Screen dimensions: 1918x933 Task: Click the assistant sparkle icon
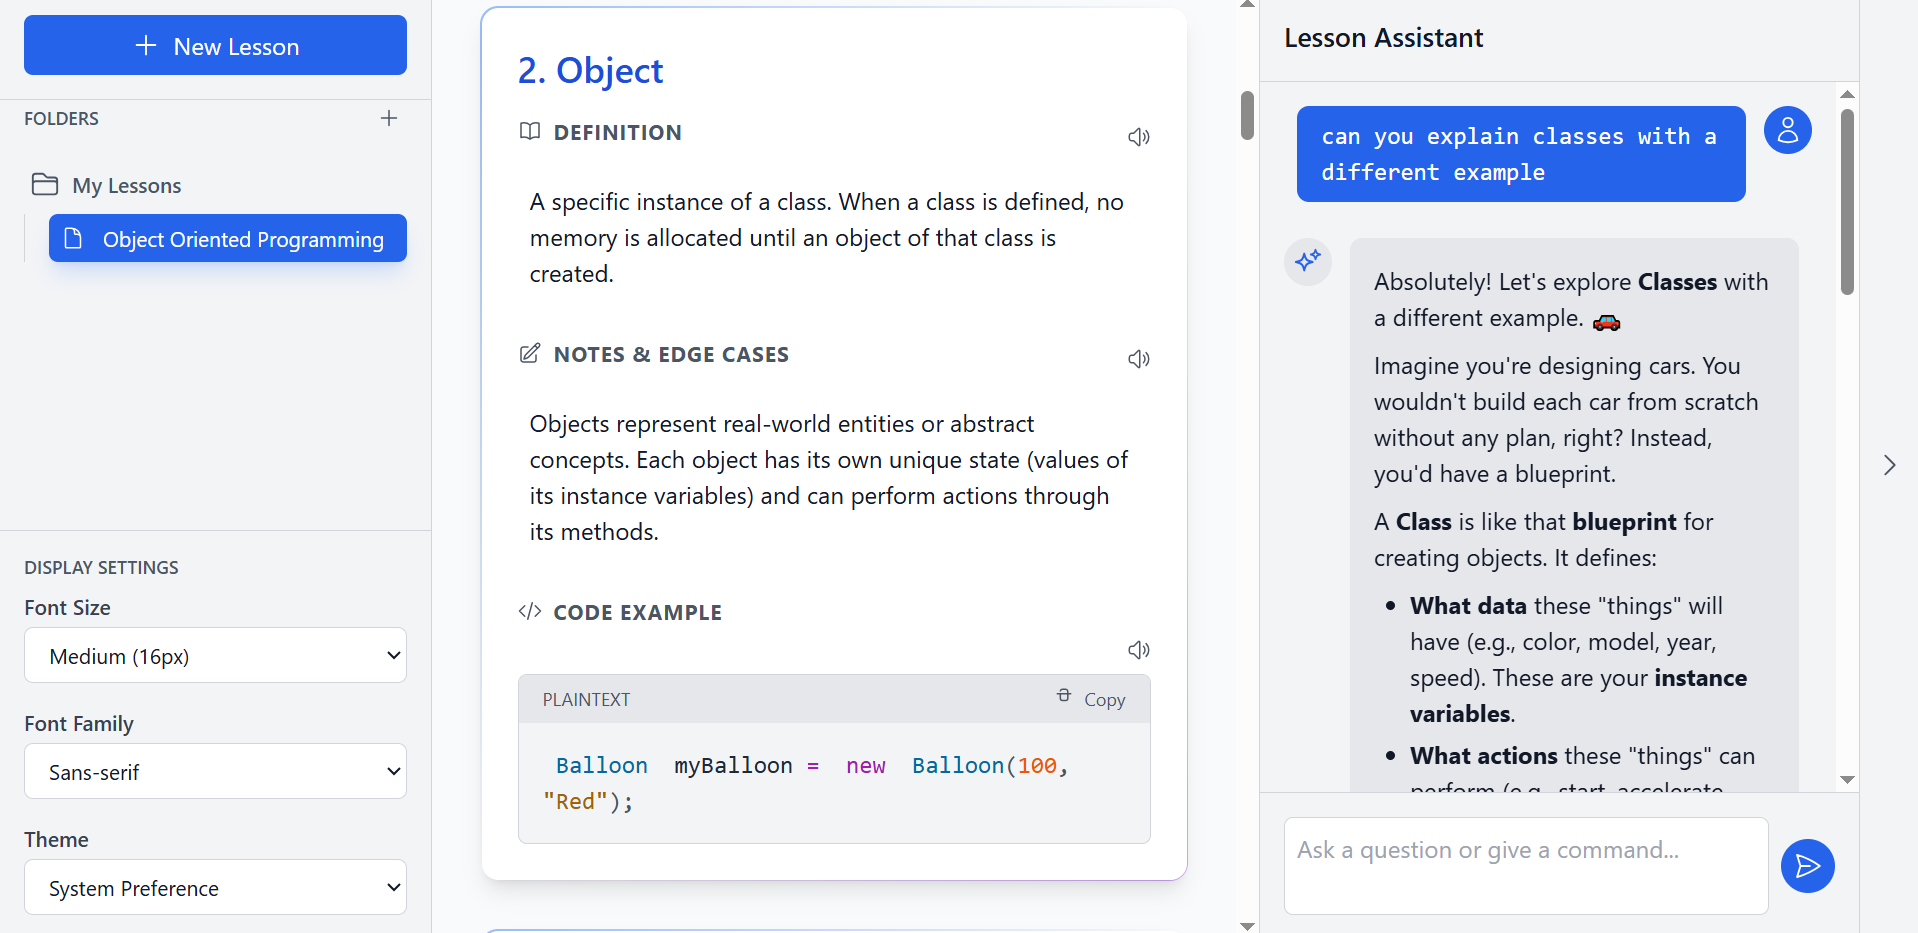click(1308, 261)
